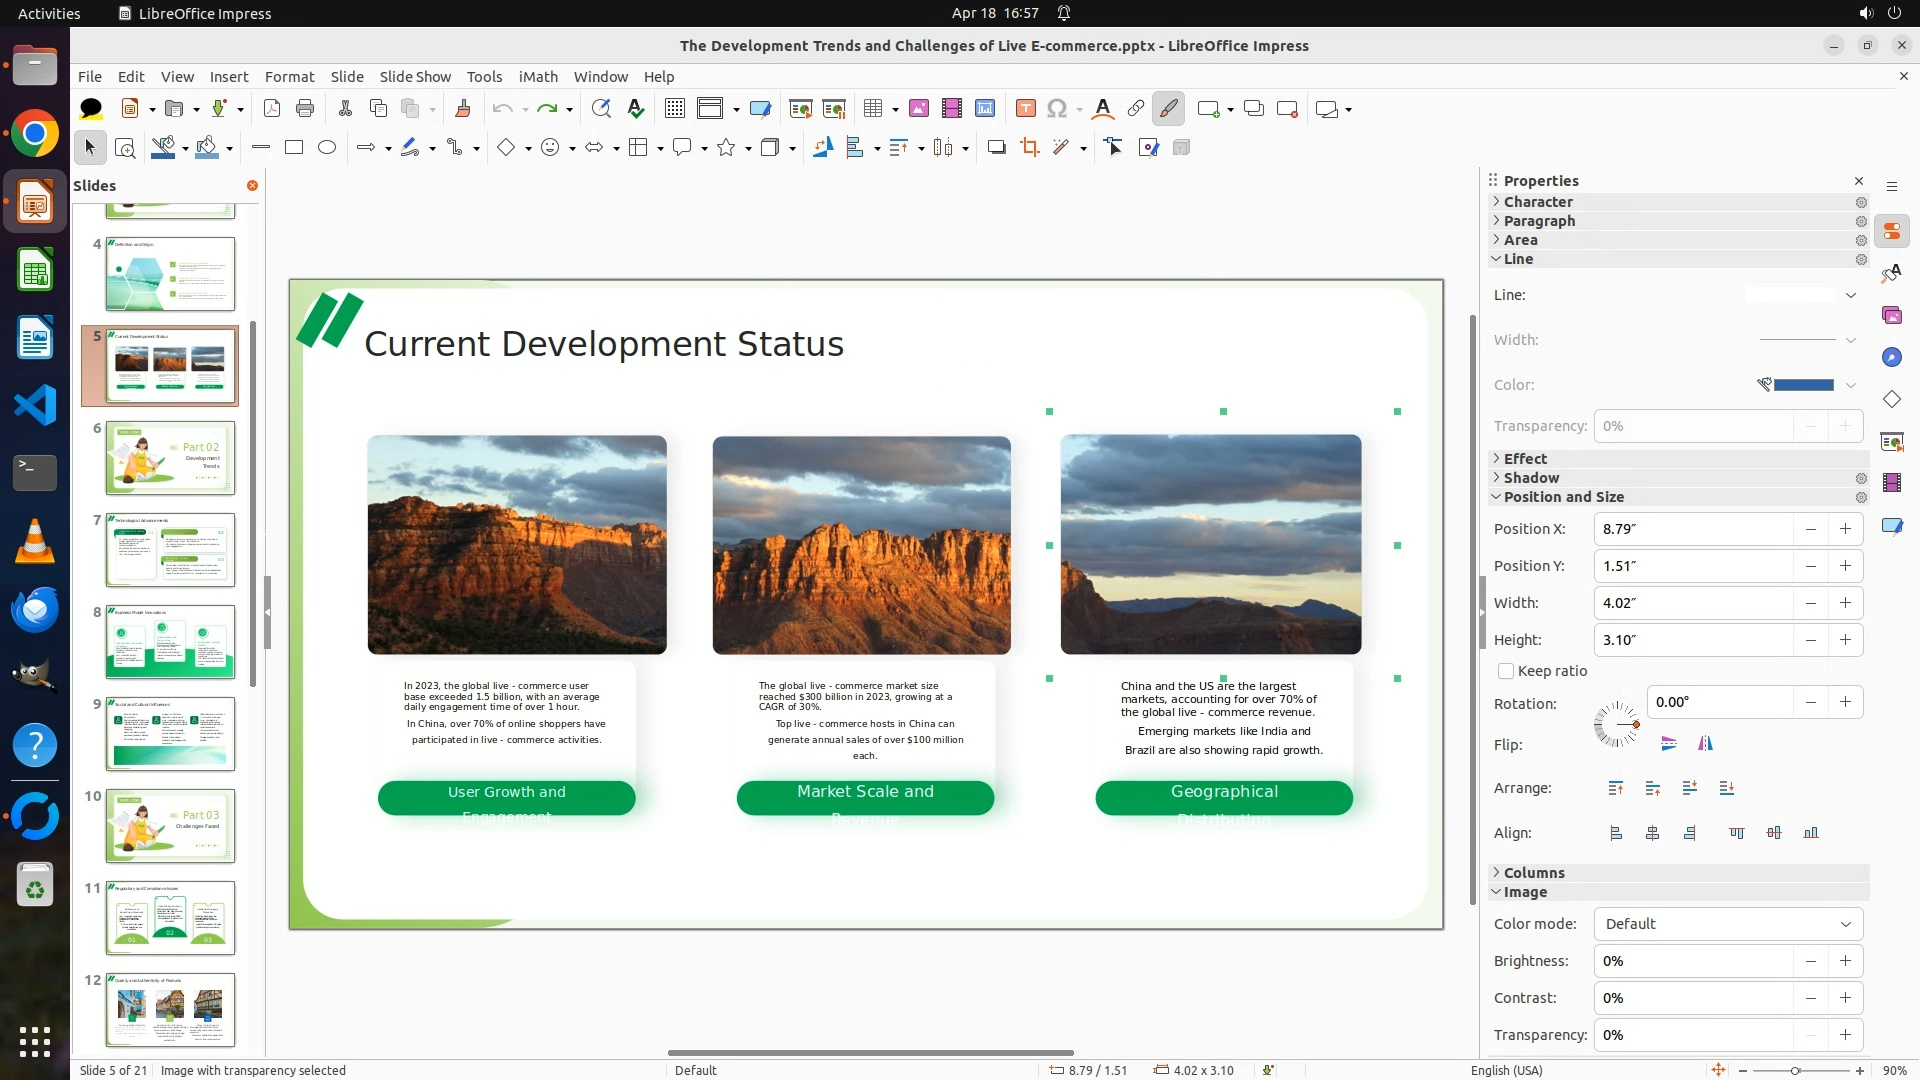
Task: Open the Slide Show menu
Action: tap(415, 76)
